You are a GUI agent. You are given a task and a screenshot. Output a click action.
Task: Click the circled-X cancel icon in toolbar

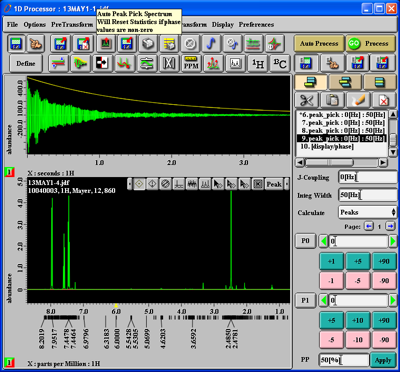190,44
